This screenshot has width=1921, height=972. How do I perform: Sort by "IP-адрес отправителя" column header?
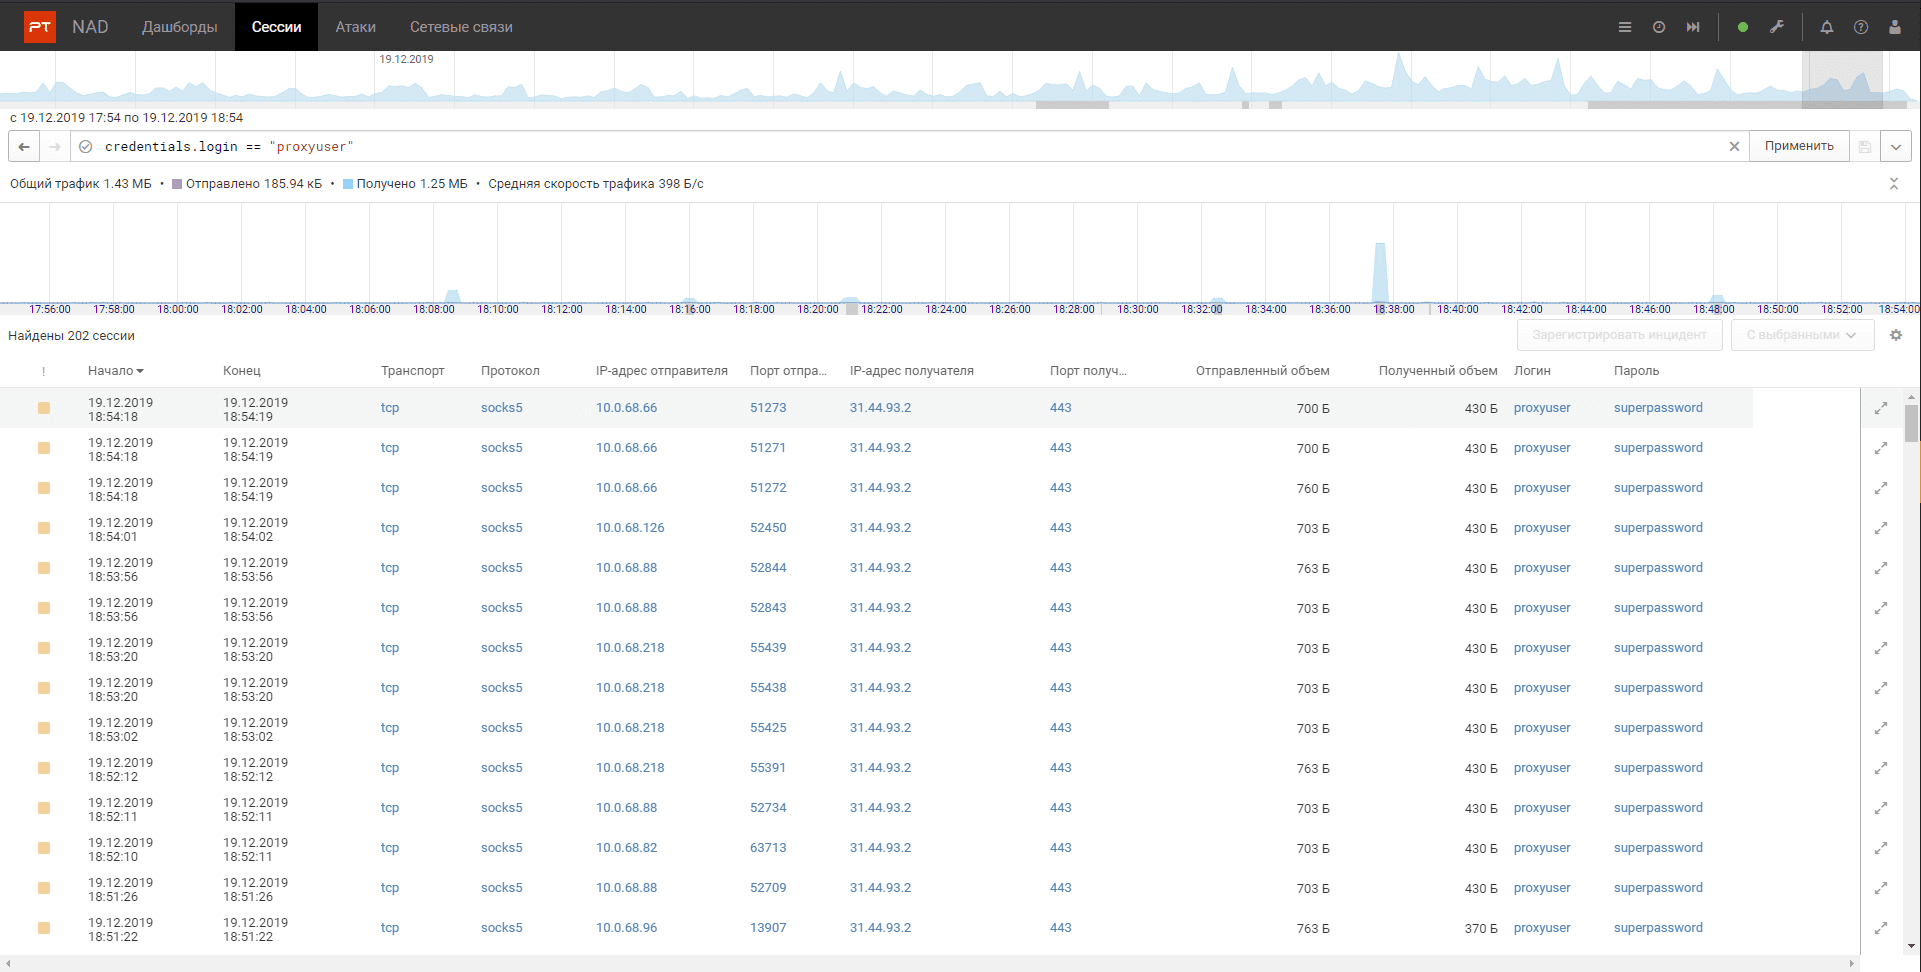662,371
